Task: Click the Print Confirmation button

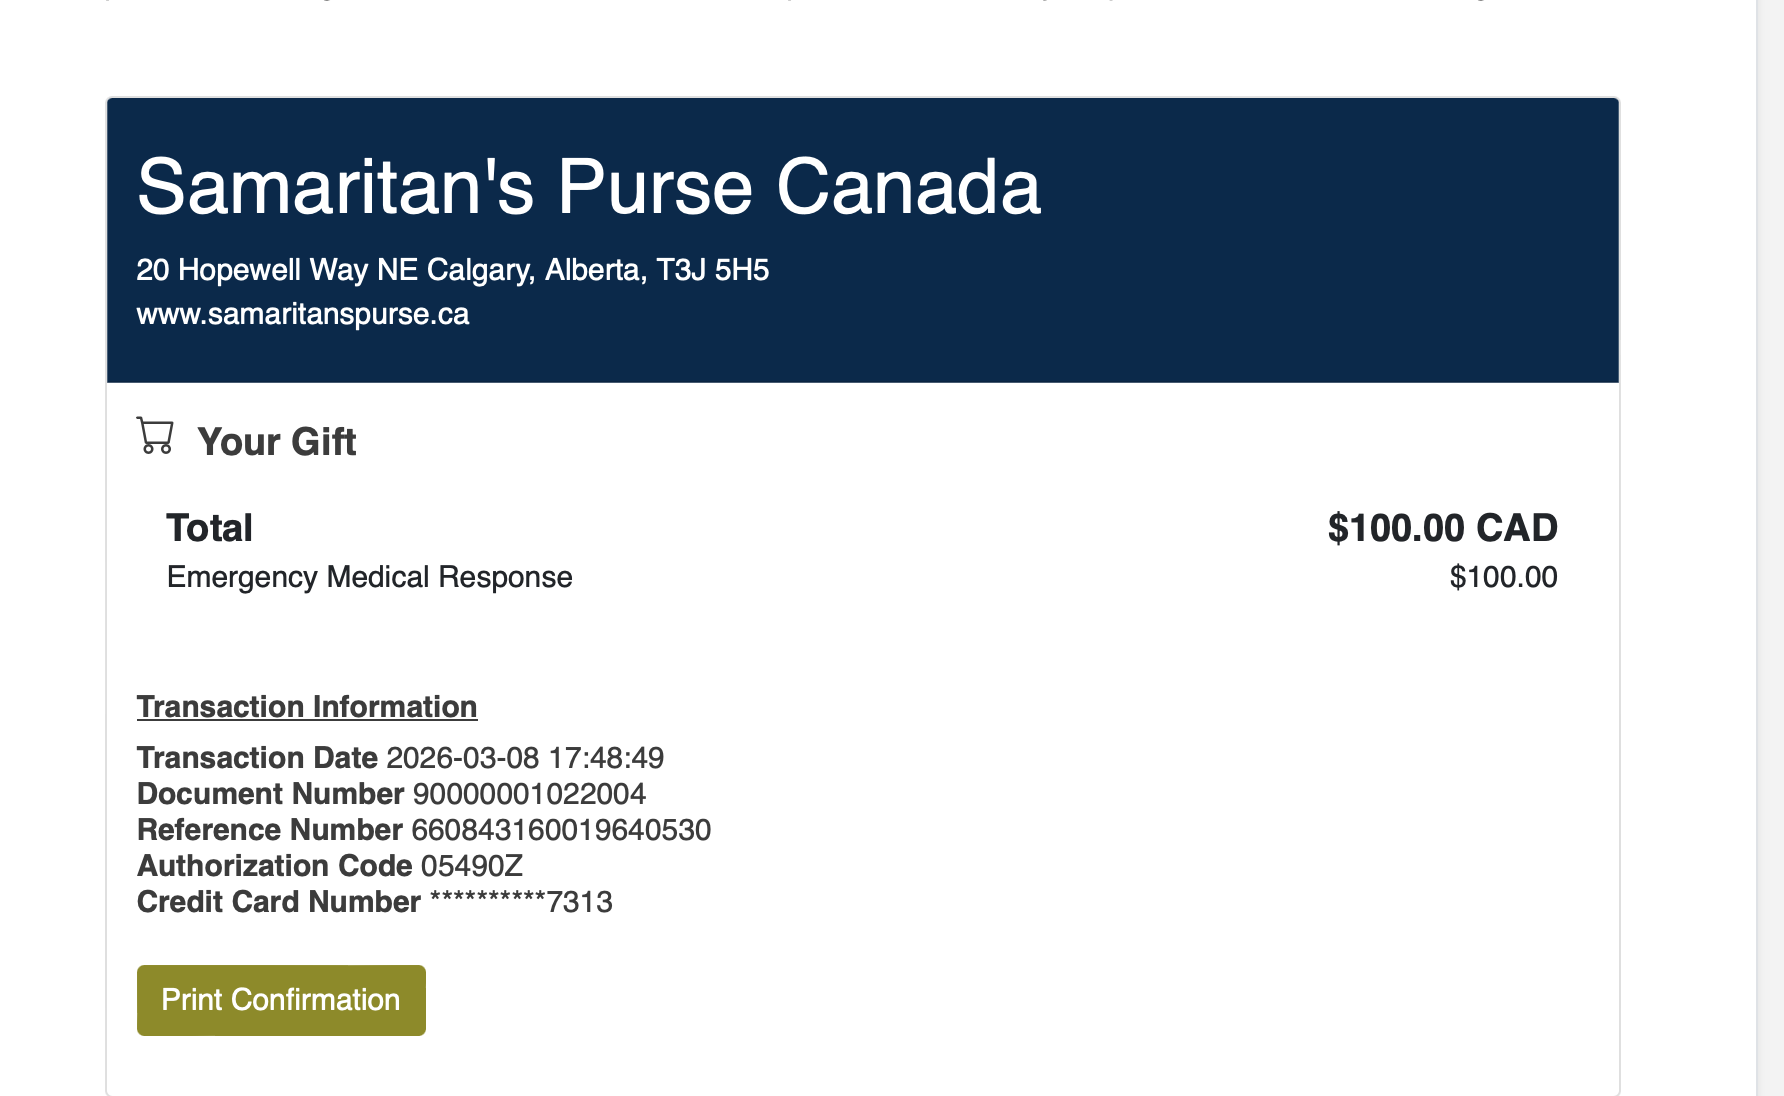Action: click(281, 1000)
